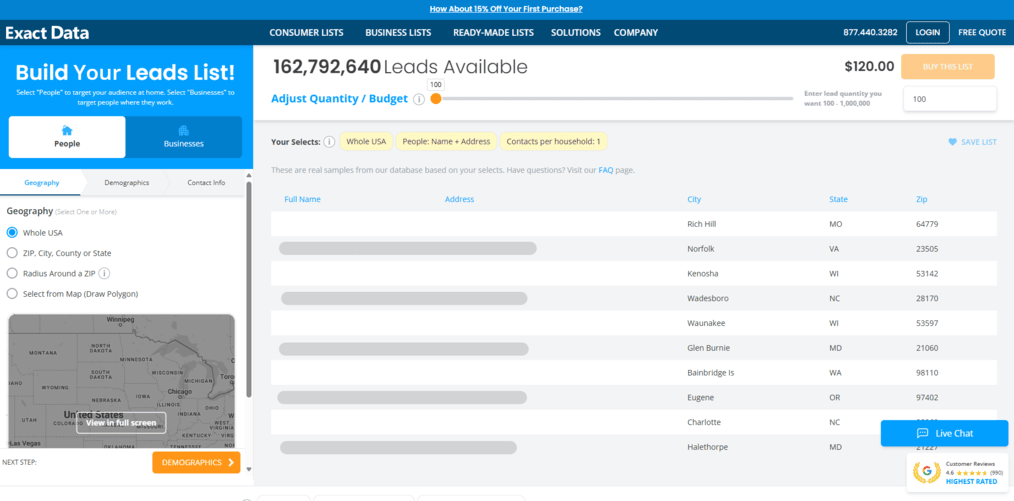Switch to the Contact Info tab

click(x=206, y=183)
